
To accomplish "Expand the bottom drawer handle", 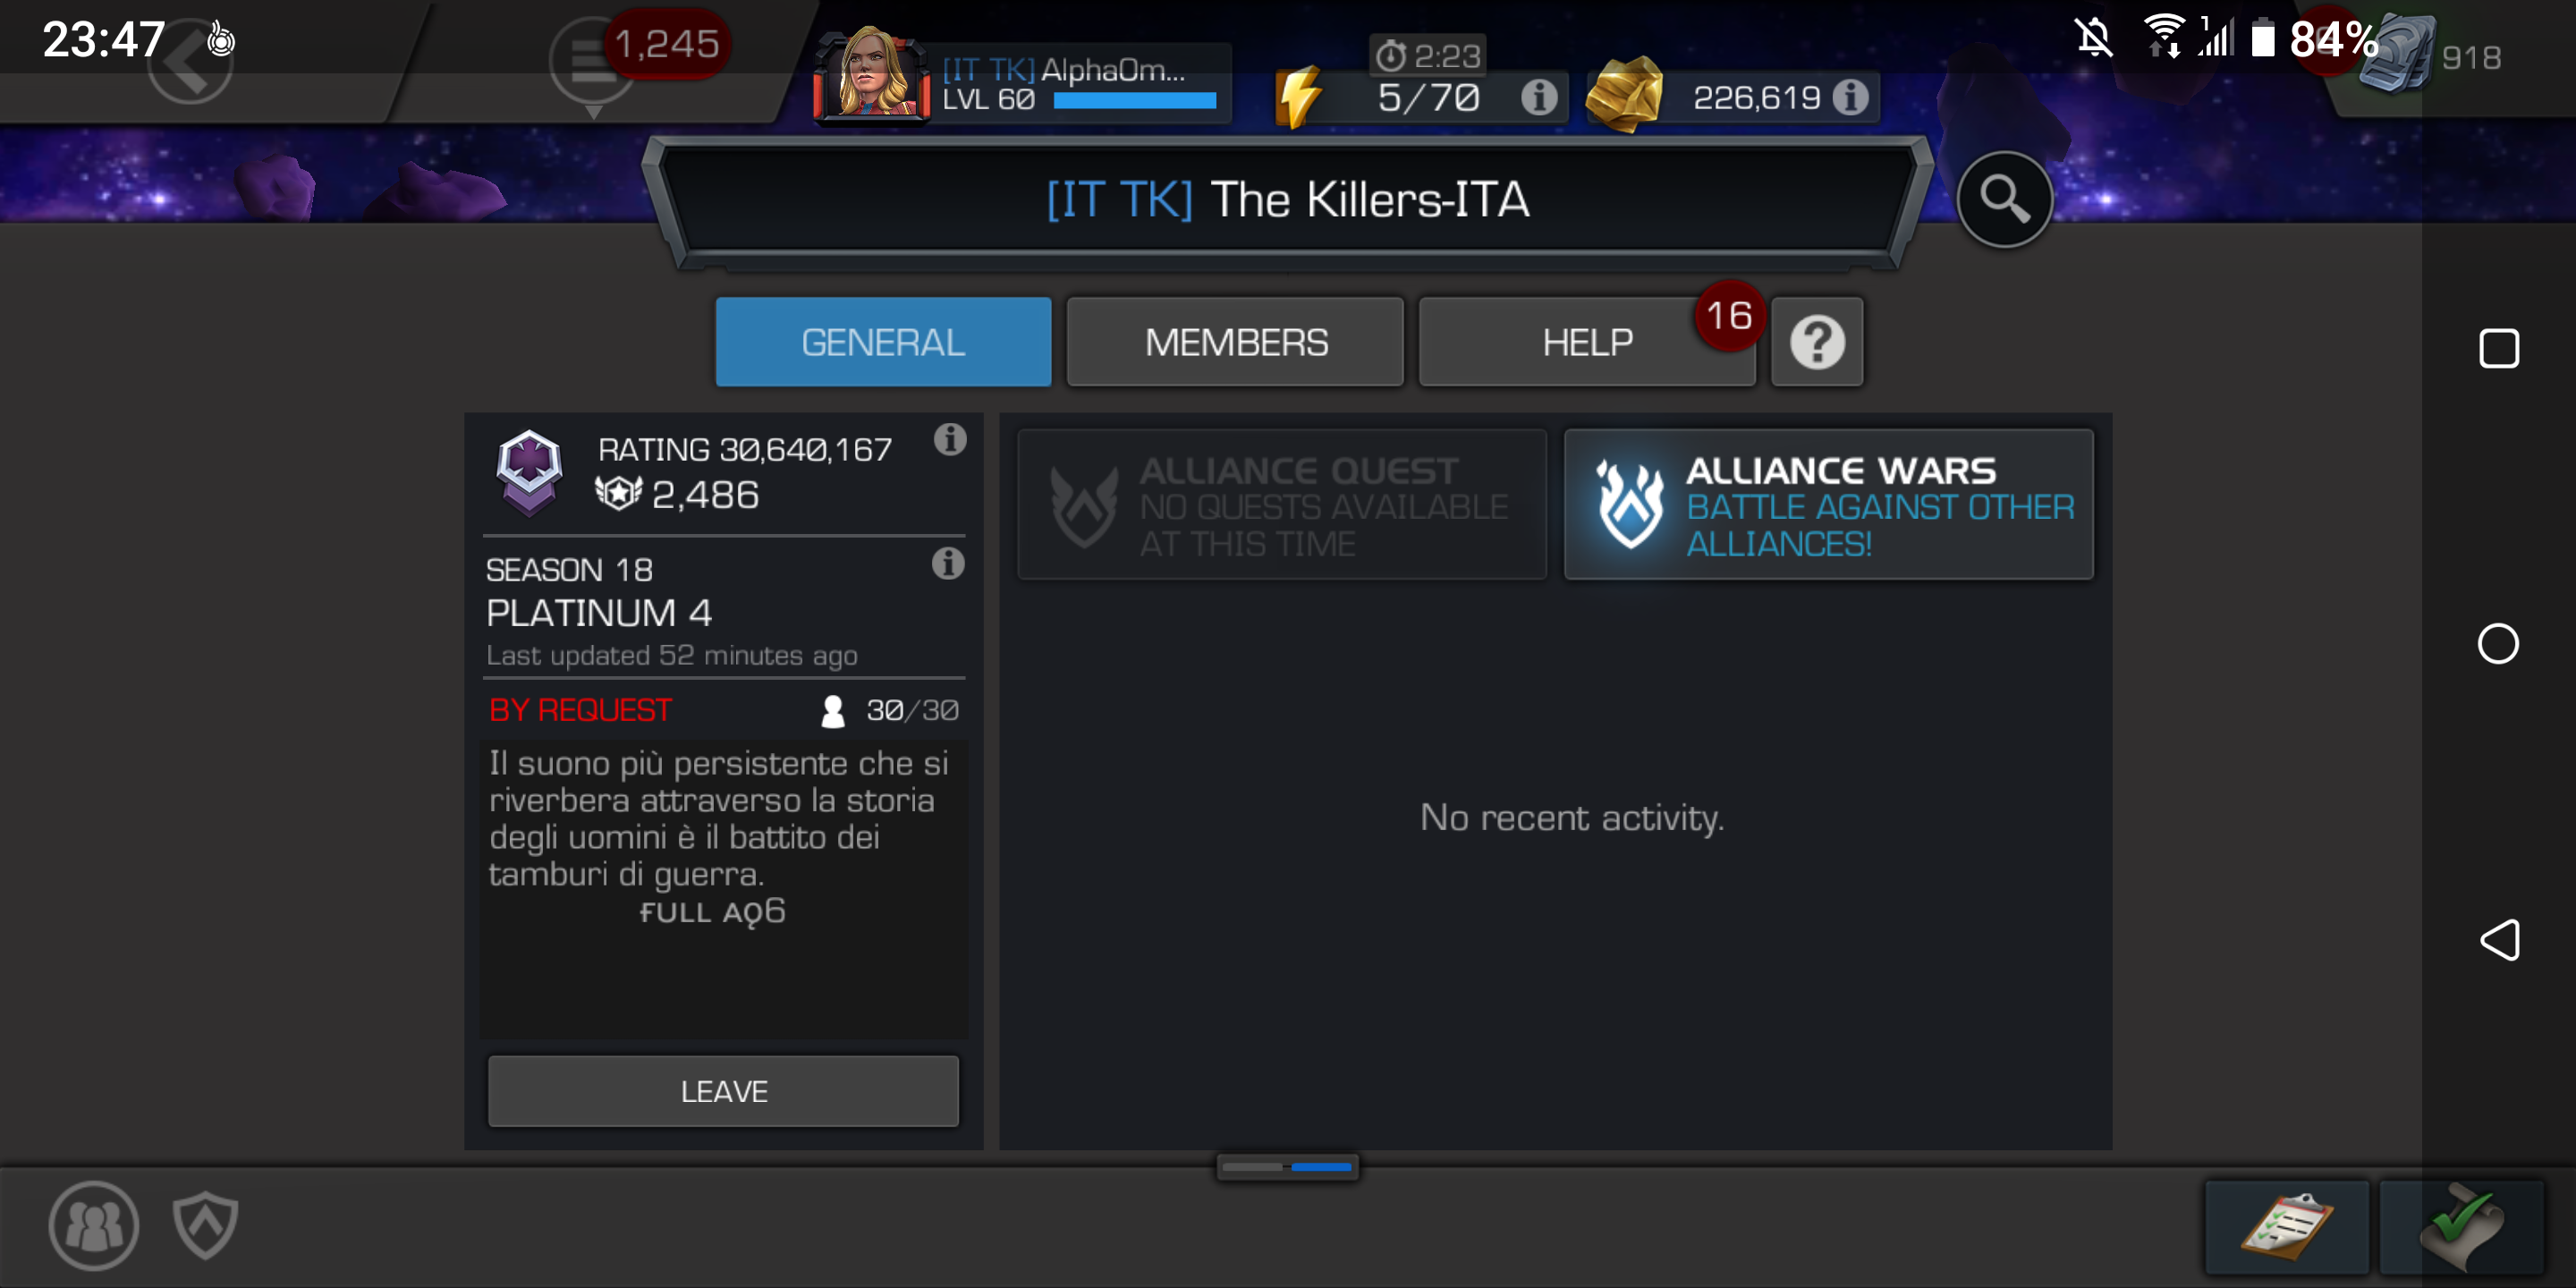I will point(1287,1166).
